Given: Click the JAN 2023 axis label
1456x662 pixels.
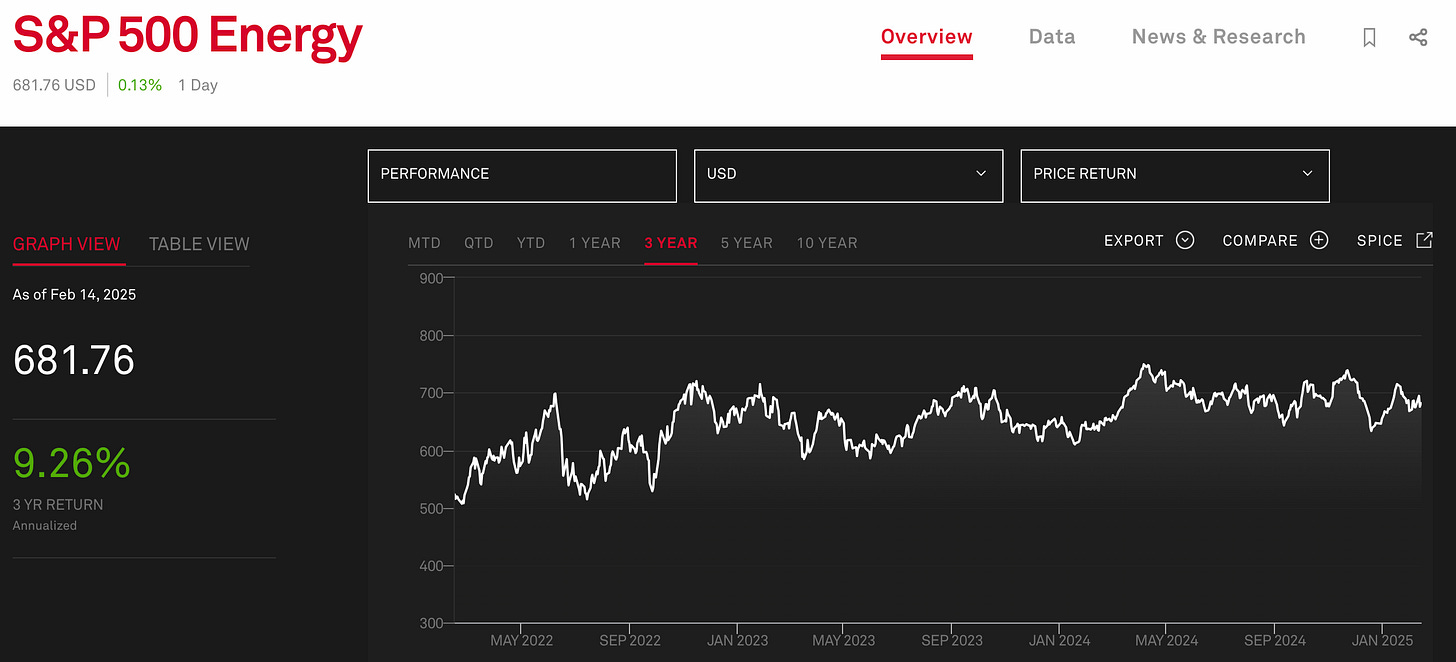Looking at the screenshot, I should point(737,640).
